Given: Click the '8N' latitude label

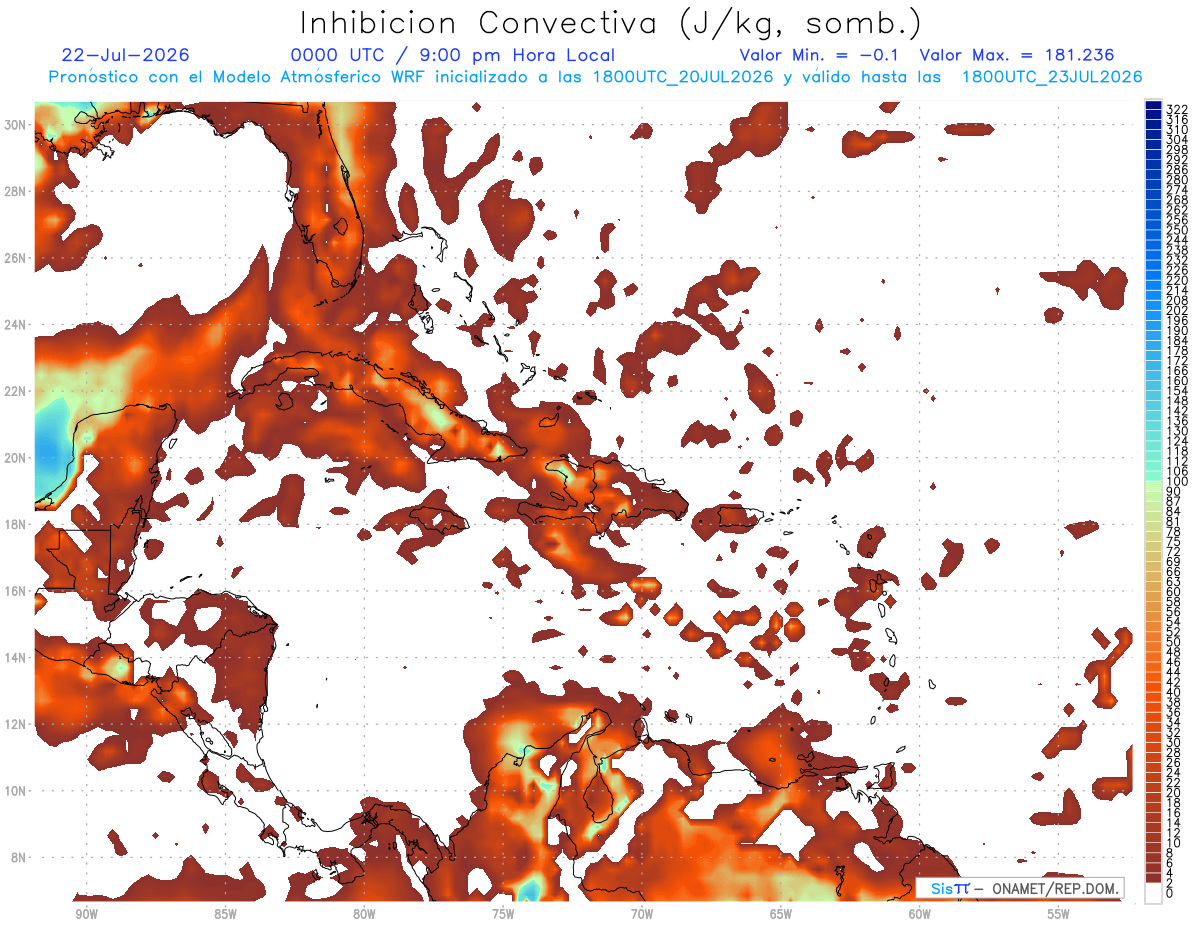Looking at the screenshot, I should click(20, 857).
